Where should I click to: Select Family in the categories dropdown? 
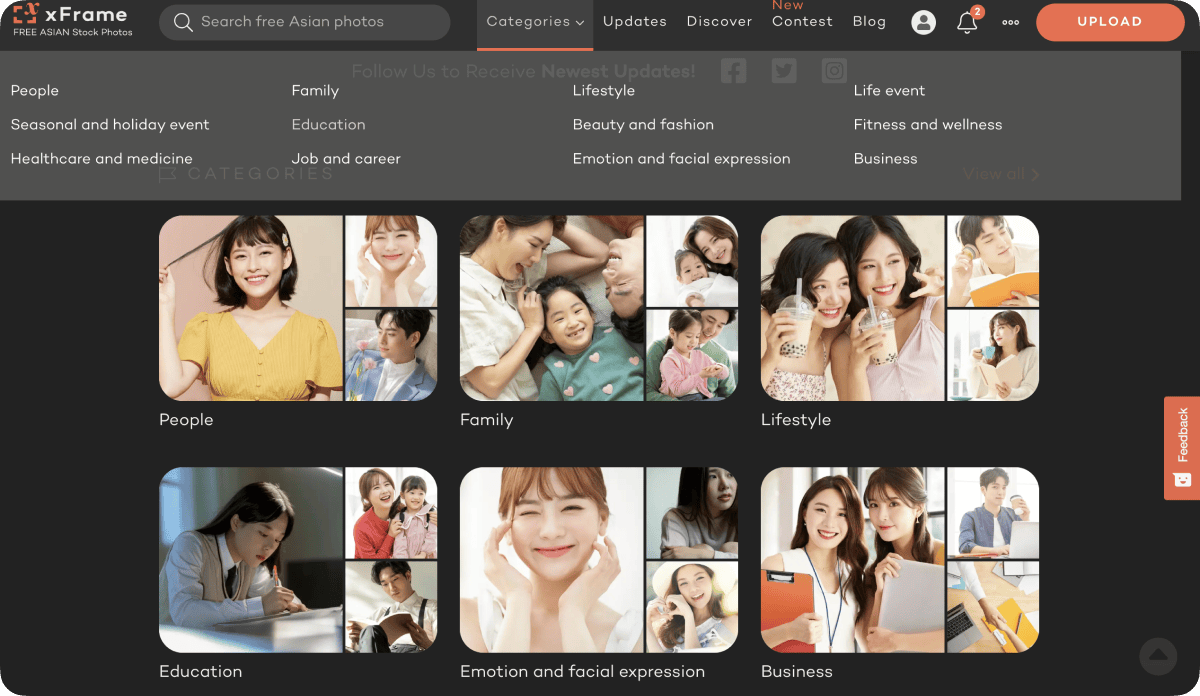(x=315, y=91)
